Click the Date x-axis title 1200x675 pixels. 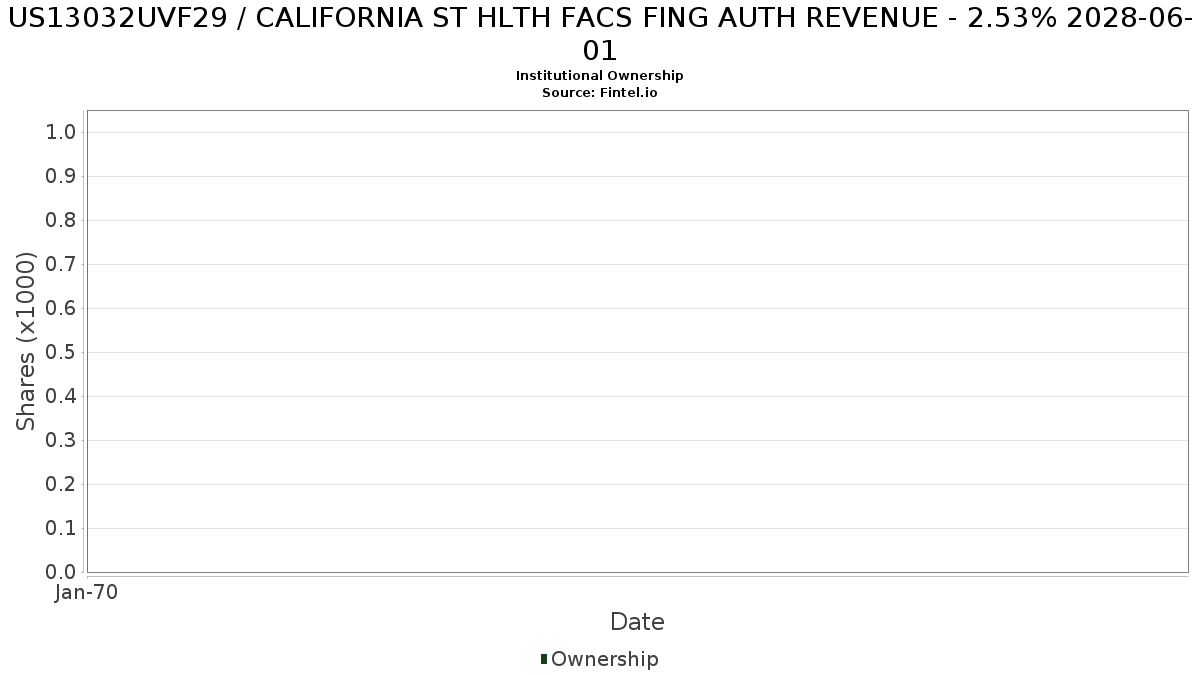(x=637, y=622)
